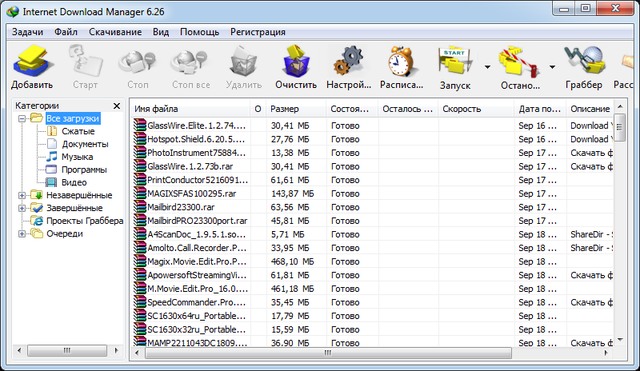This screenshot has height=371, width=640.
Task: Select the PrintConductor5216091 file
Action: pos(372,180)
